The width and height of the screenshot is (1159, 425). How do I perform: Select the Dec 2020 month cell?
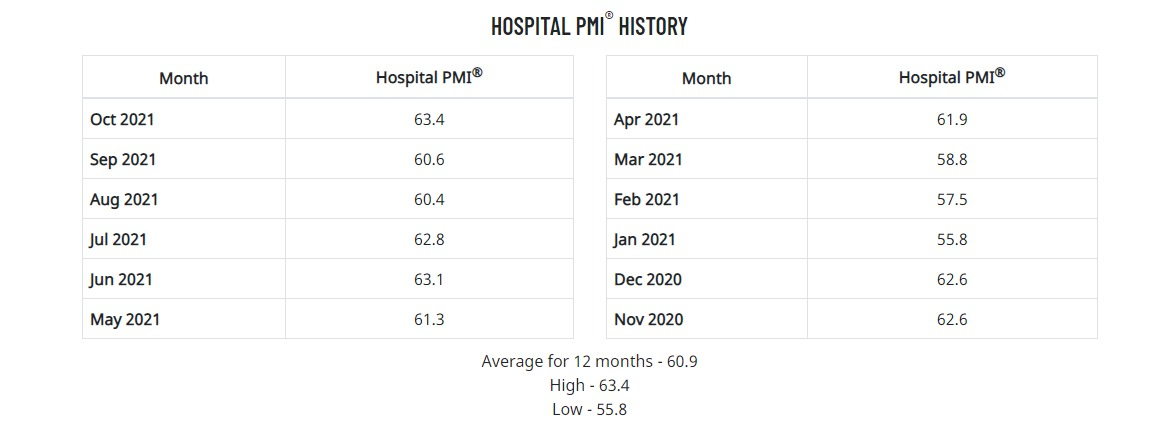[x=648, y=279]
